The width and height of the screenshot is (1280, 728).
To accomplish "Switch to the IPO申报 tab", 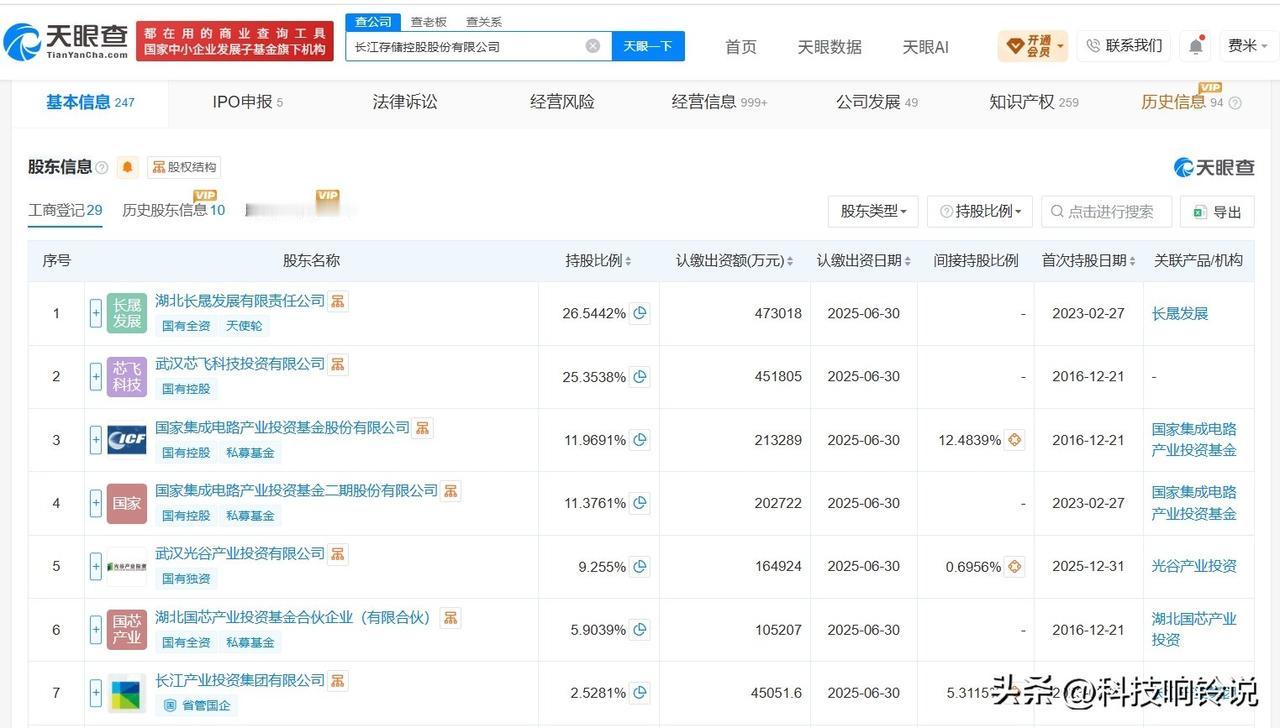I will point(248,102).
